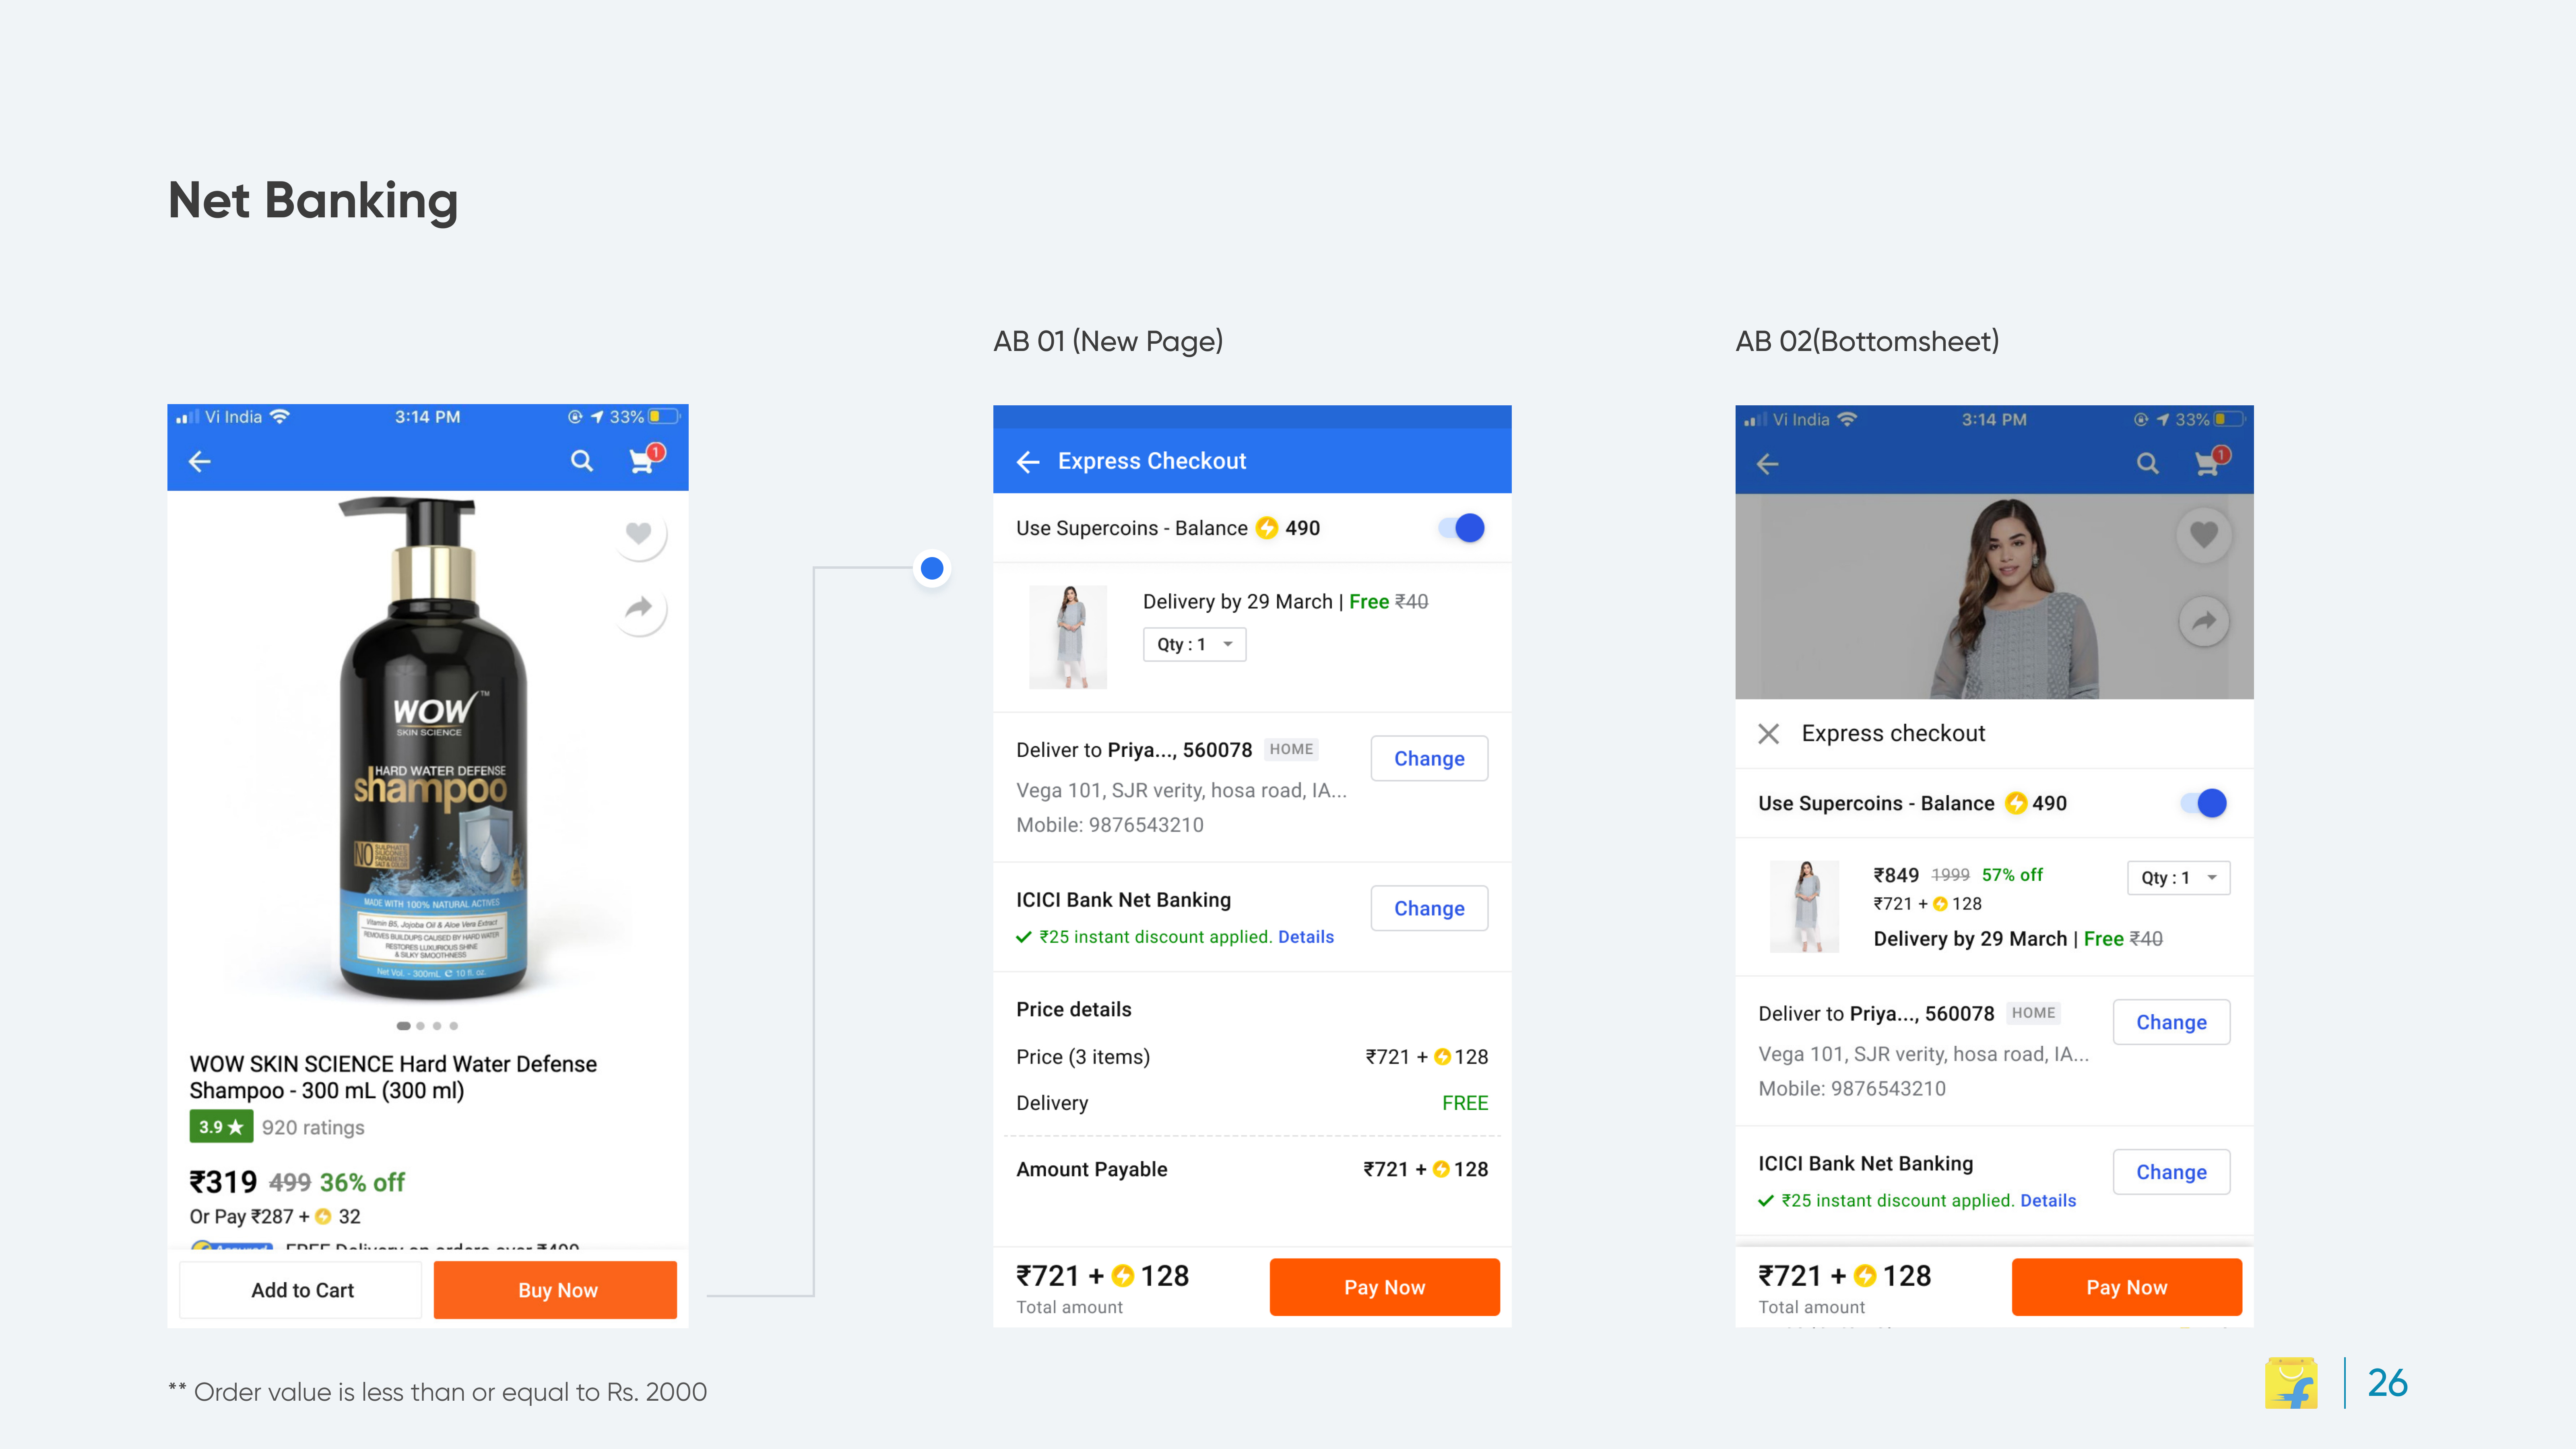Click WOW SKIN SCIENCE product title
Screen dimensions: 2576x1449
[x=393, y=1077]
